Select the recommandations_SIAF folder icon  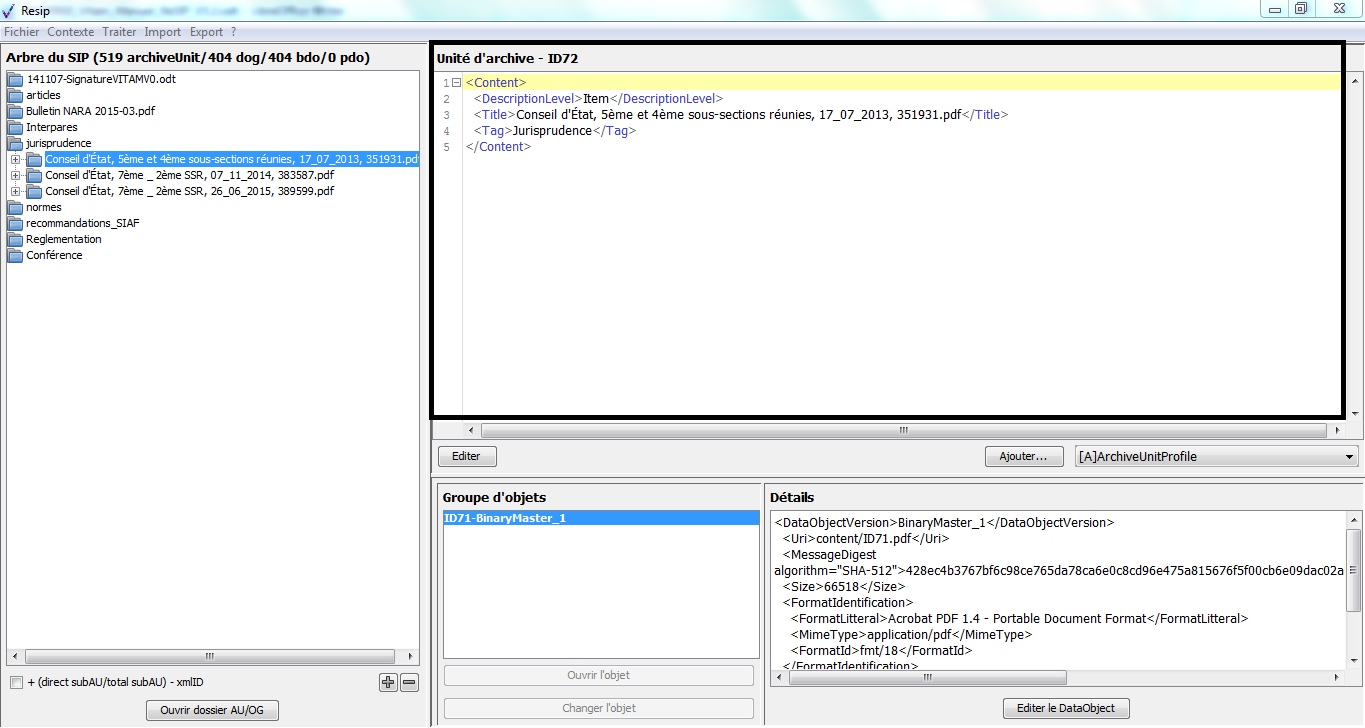click(x=15, y=224)
